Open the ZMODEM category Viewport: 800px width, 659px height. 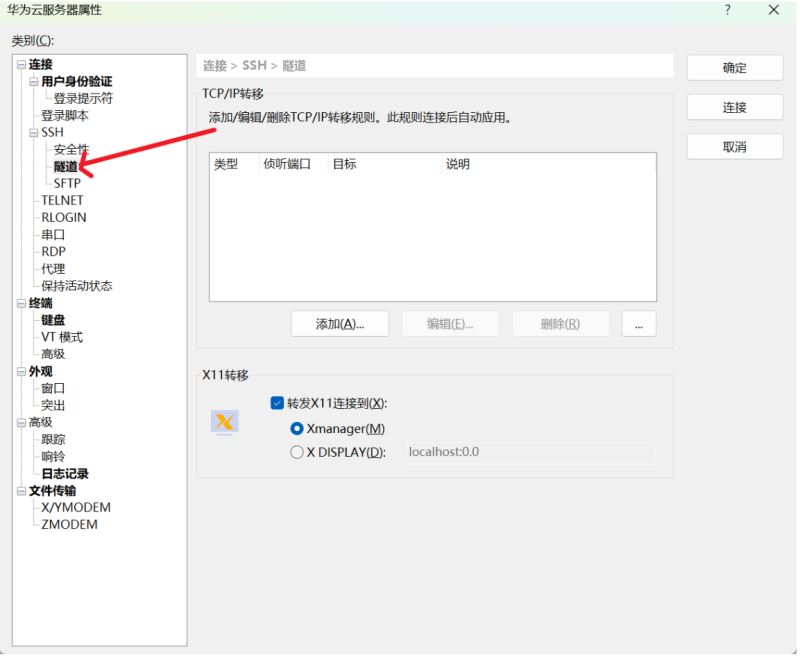[69, 524]
